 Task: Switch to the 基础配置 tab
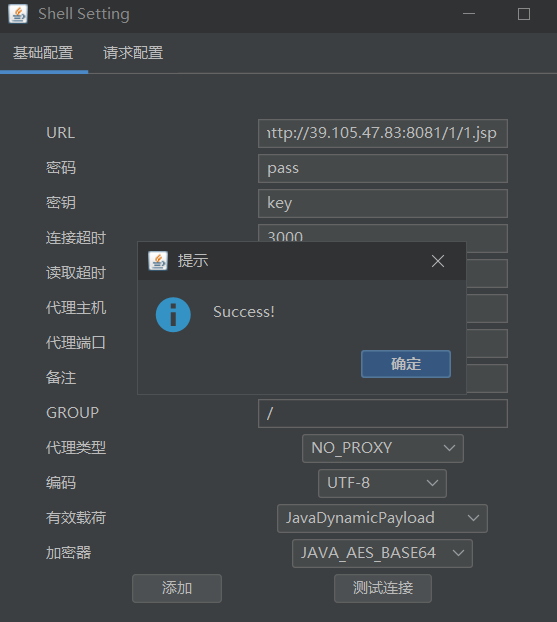tap(43, 53)
